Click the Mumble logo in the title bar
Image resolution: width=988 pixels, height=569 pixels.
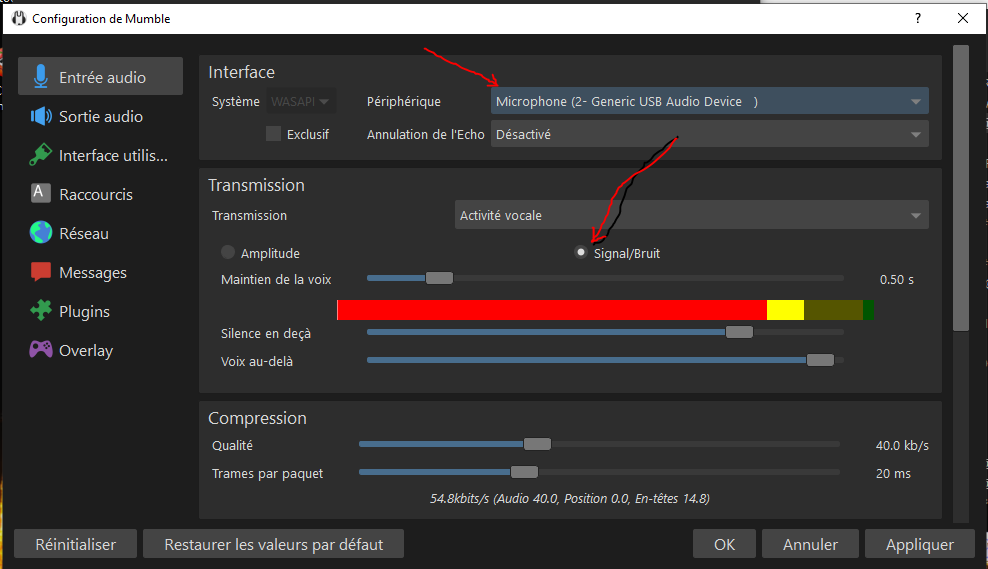(19, 18)
